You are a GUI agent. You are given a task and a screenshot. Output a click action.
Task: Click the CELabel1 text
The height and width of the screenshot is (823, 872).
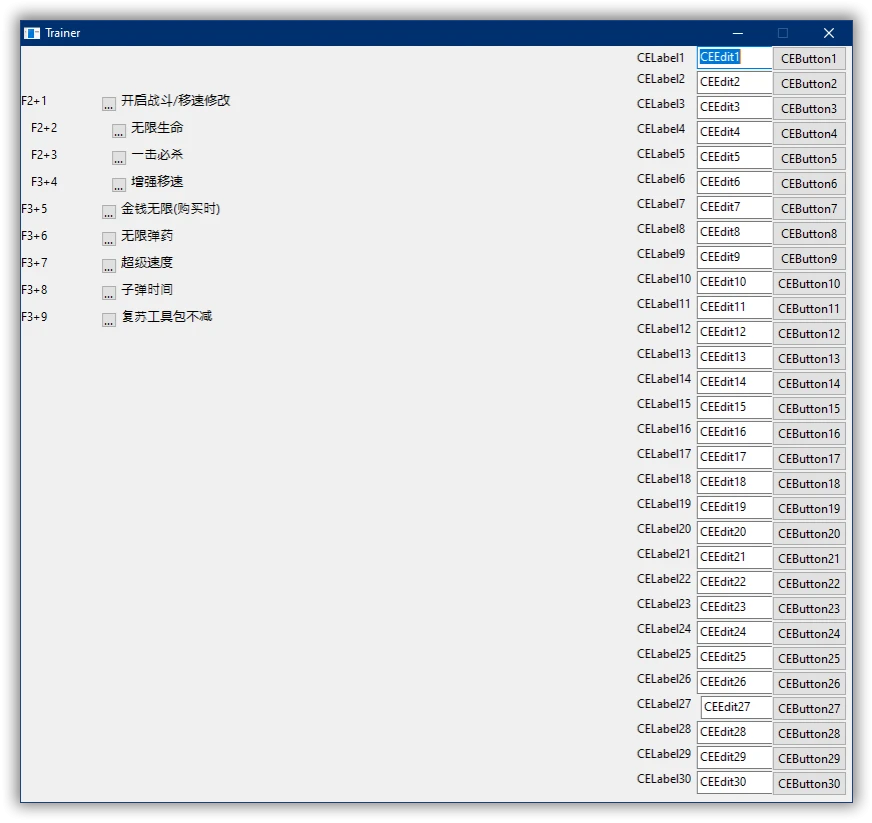pyautogui.click(x=661, y=58)
